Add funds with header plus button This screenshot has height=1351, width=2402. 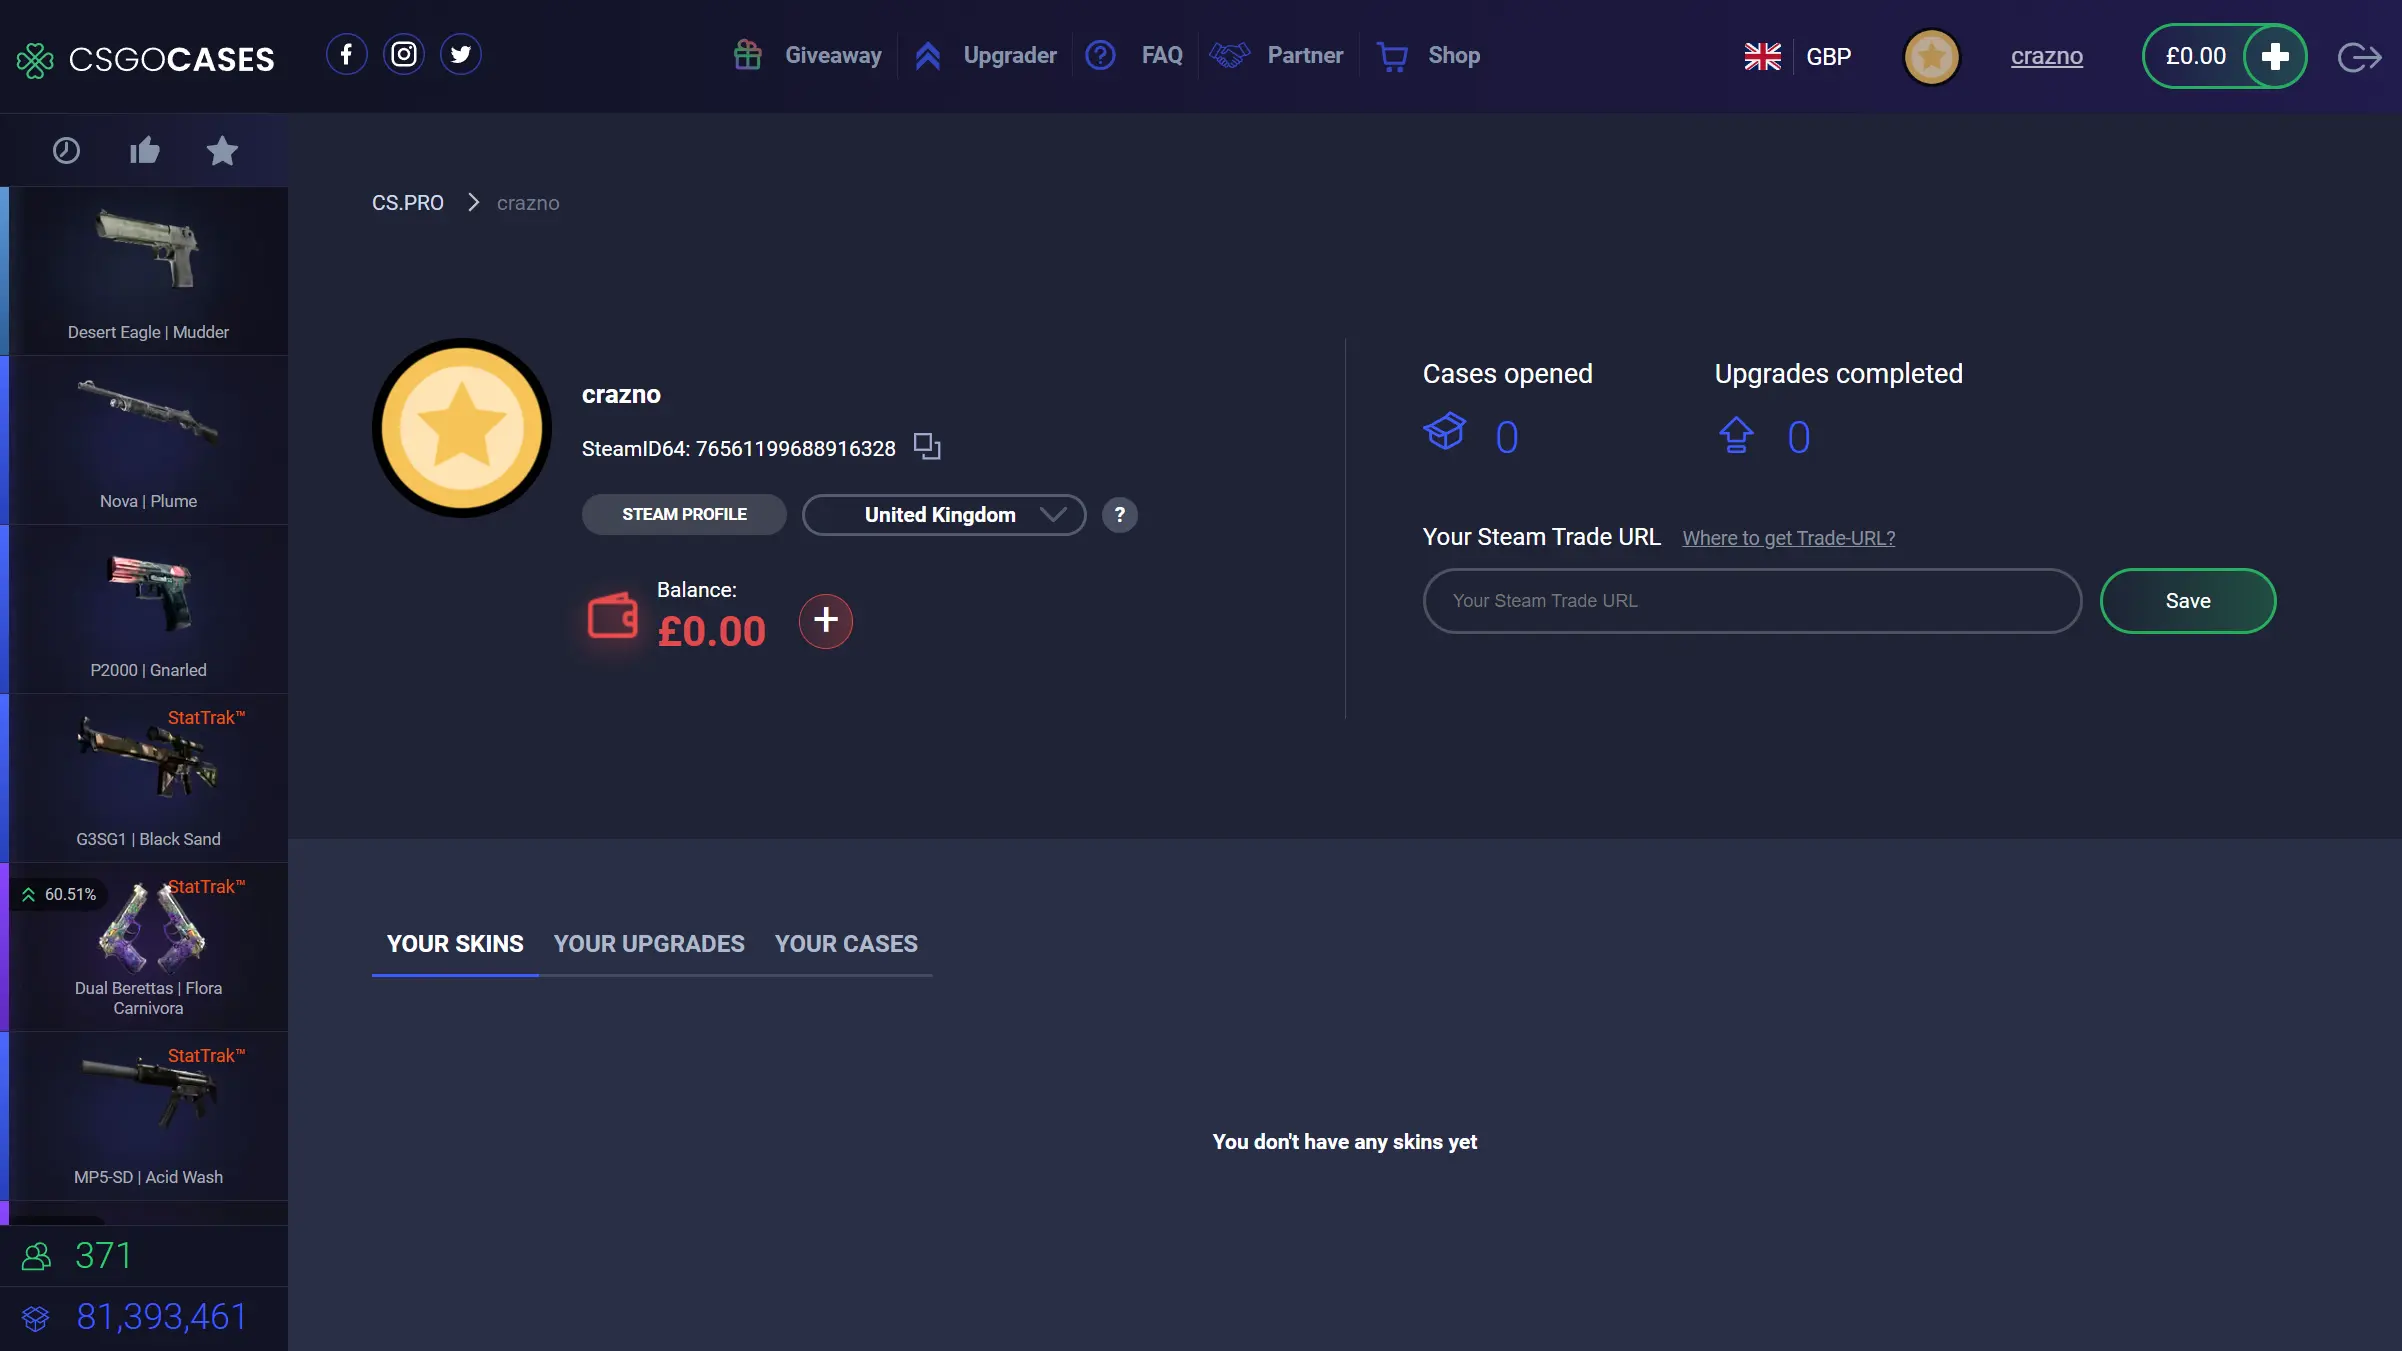tap(2275, 56)
